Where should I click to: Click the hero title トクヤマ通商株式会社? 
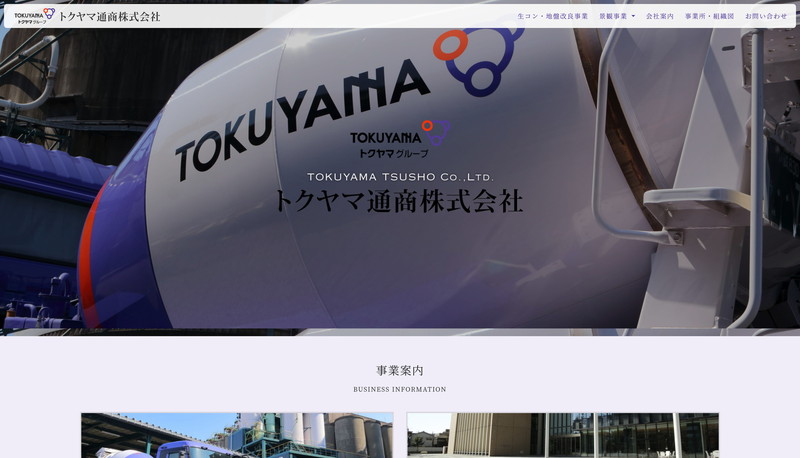[399, 201]
